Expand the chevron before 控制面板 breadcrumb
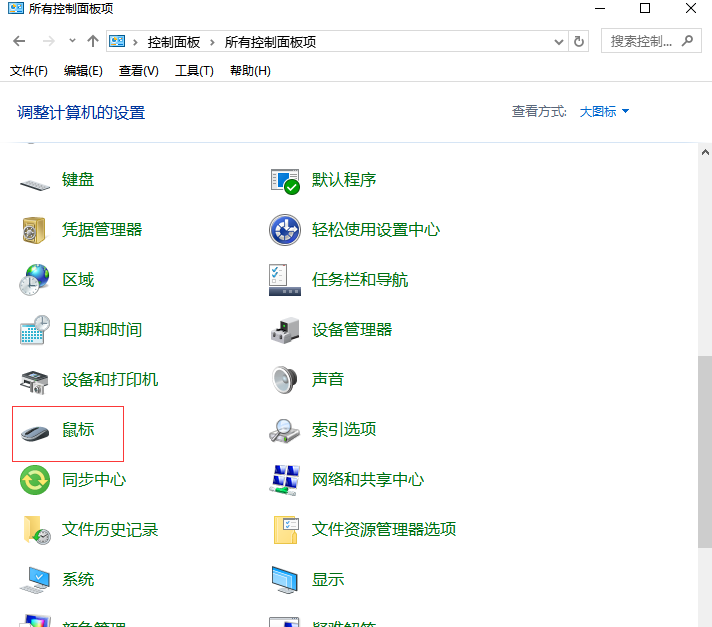Viewport: 712px width, 627px height. (135, 42)
